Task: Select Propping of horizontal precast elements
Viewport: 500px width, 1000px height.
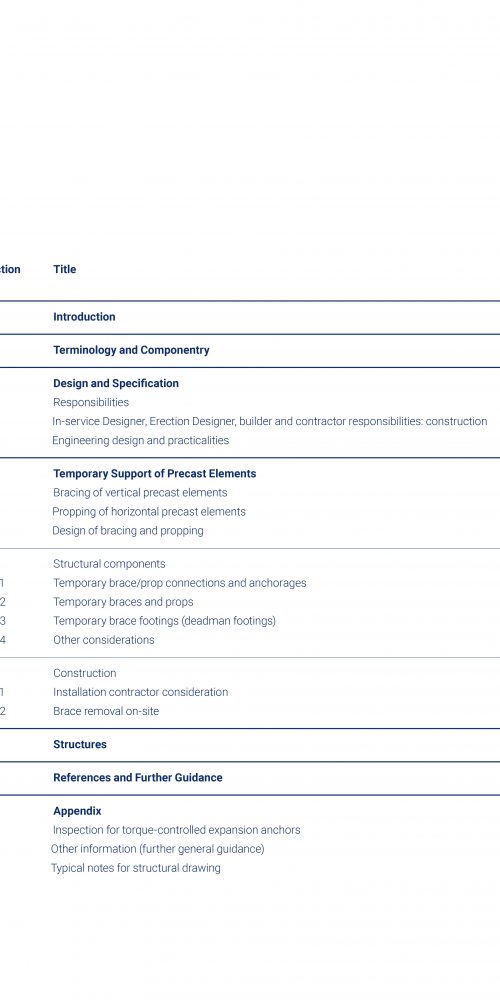Action: 149,512
